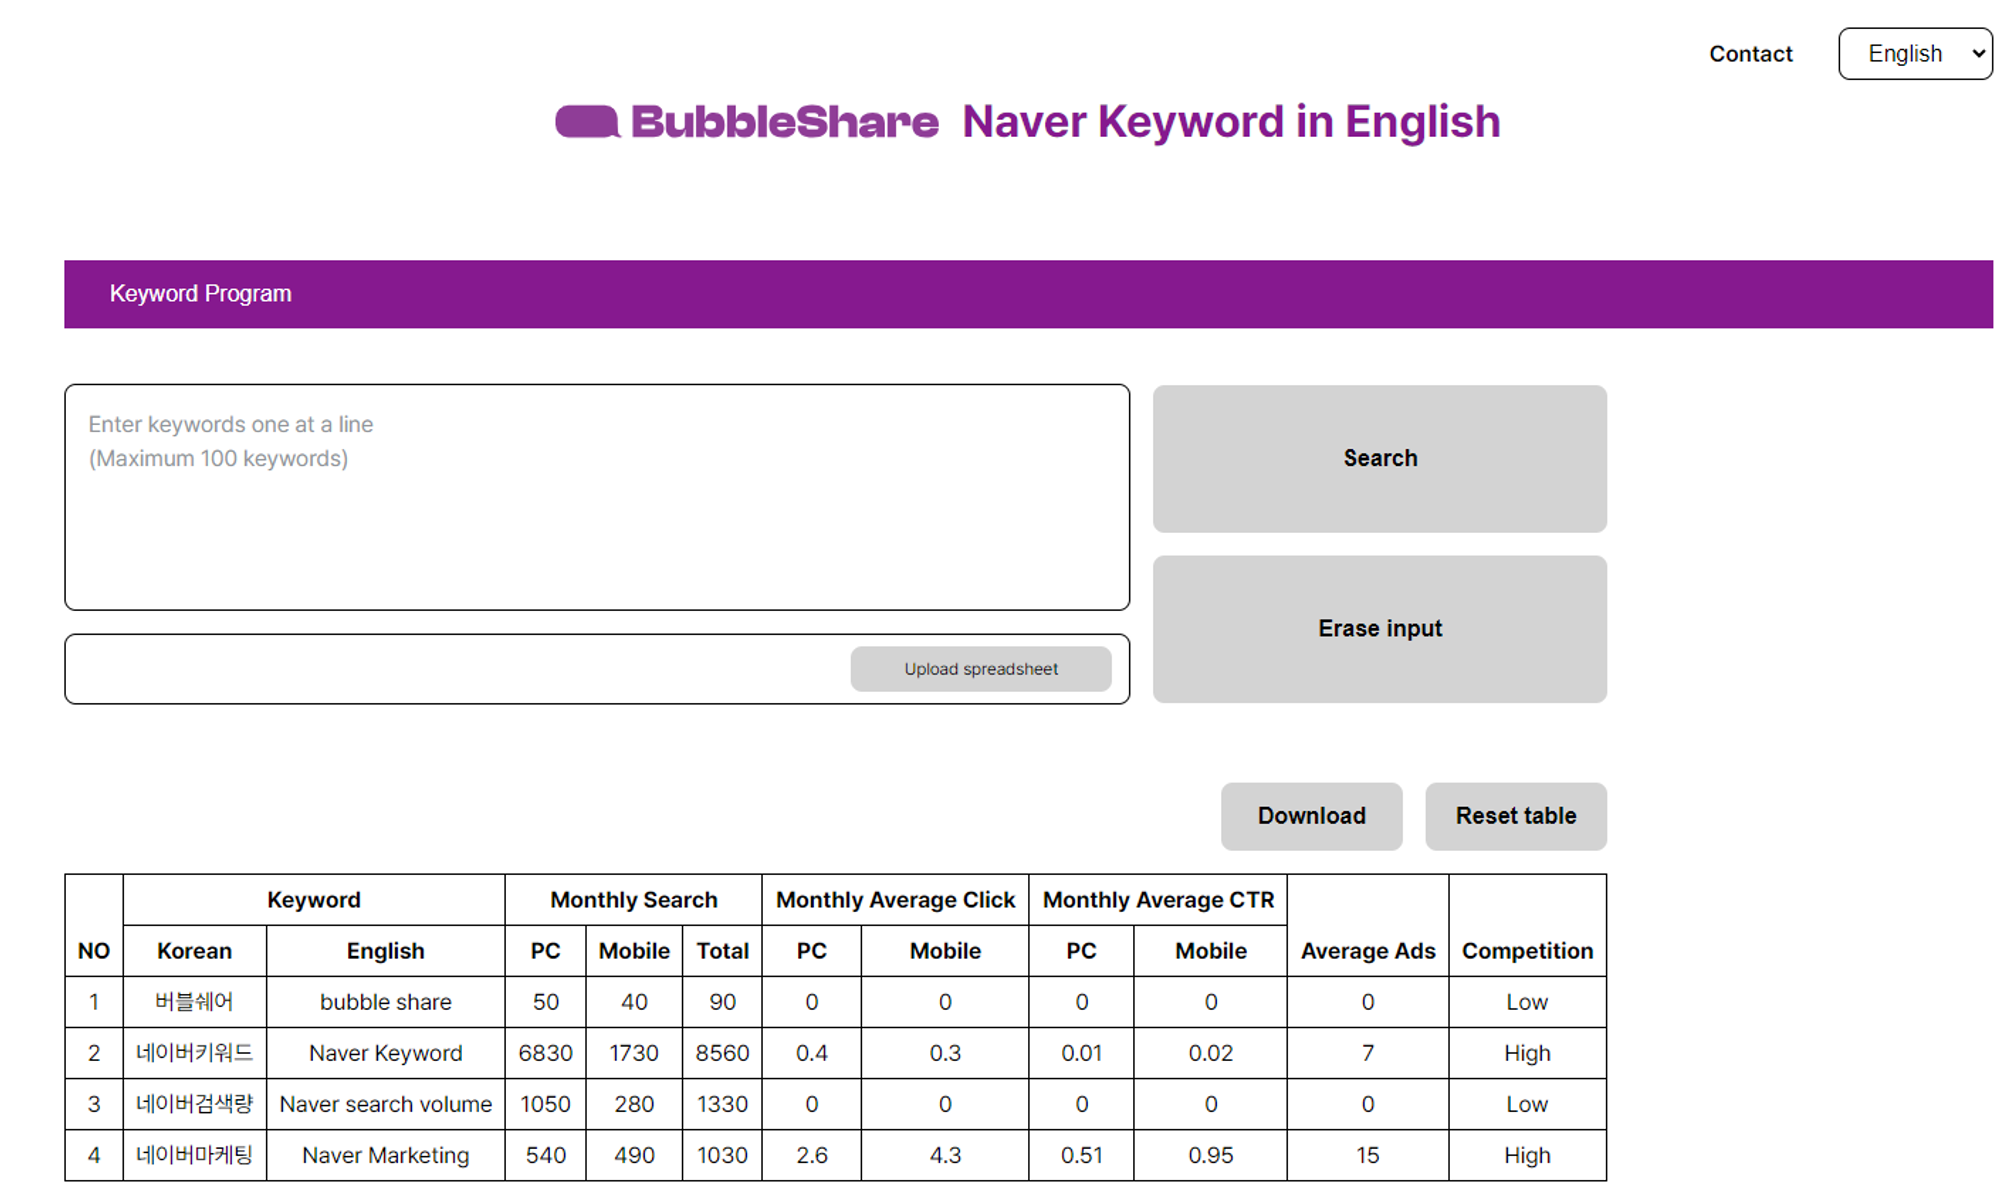The height and width of the screenshot is (1189, 2000).
Task: Open the Contact link
Action: point(1750,54)
